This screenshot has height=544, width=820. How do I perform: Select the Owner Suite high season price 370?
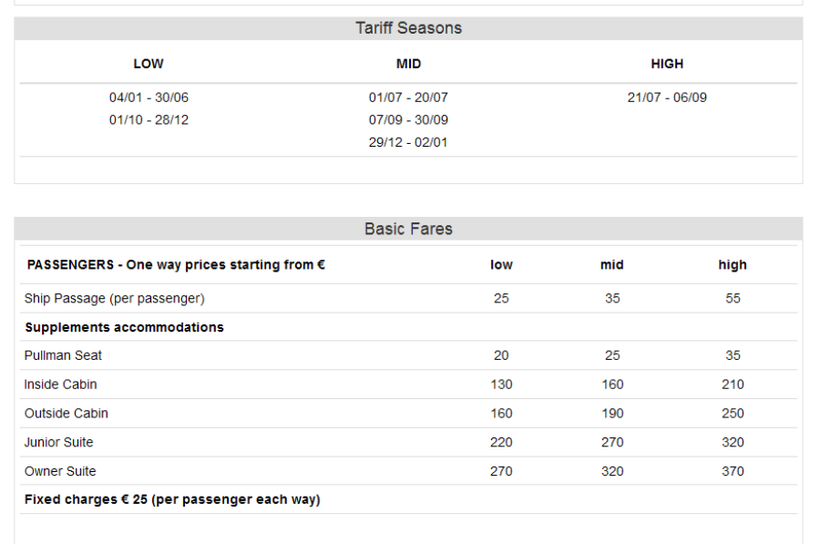point(732,471)
